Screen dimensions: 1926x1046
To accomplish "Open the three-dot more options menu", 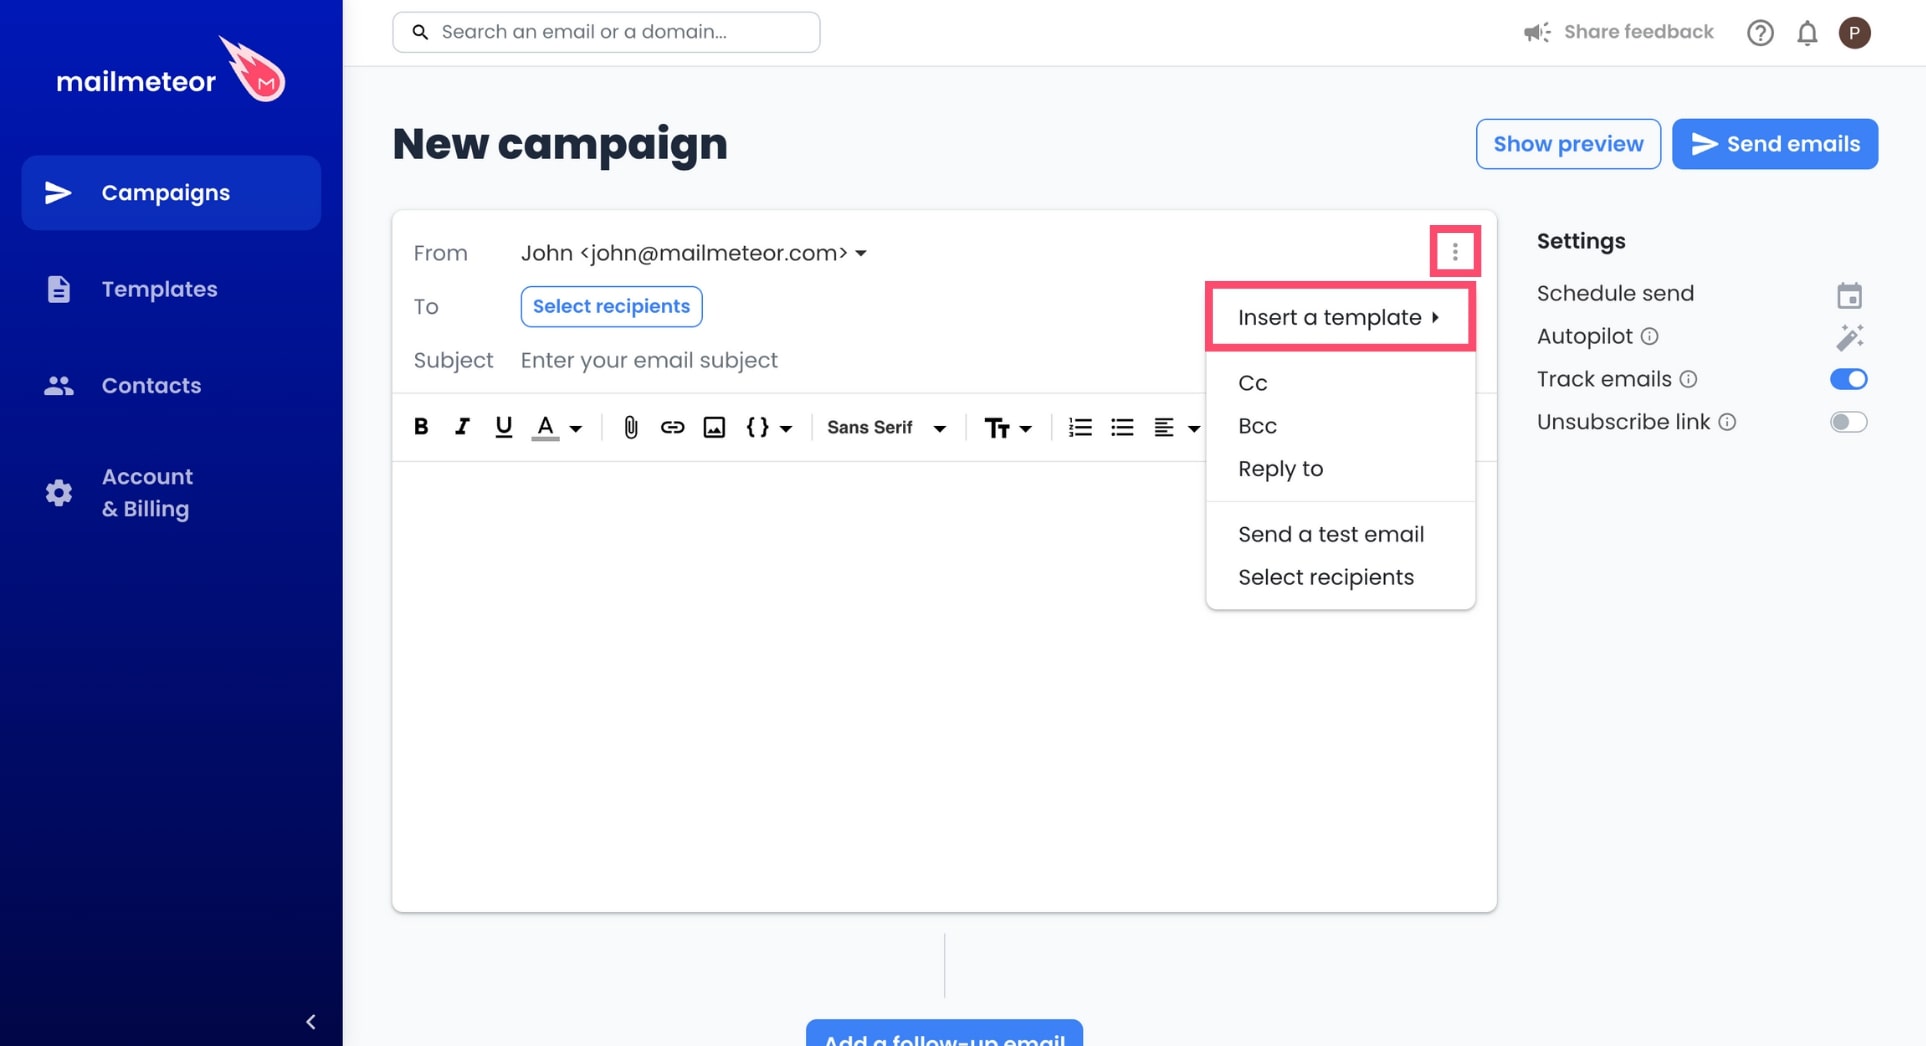I will click(1455, 251).
